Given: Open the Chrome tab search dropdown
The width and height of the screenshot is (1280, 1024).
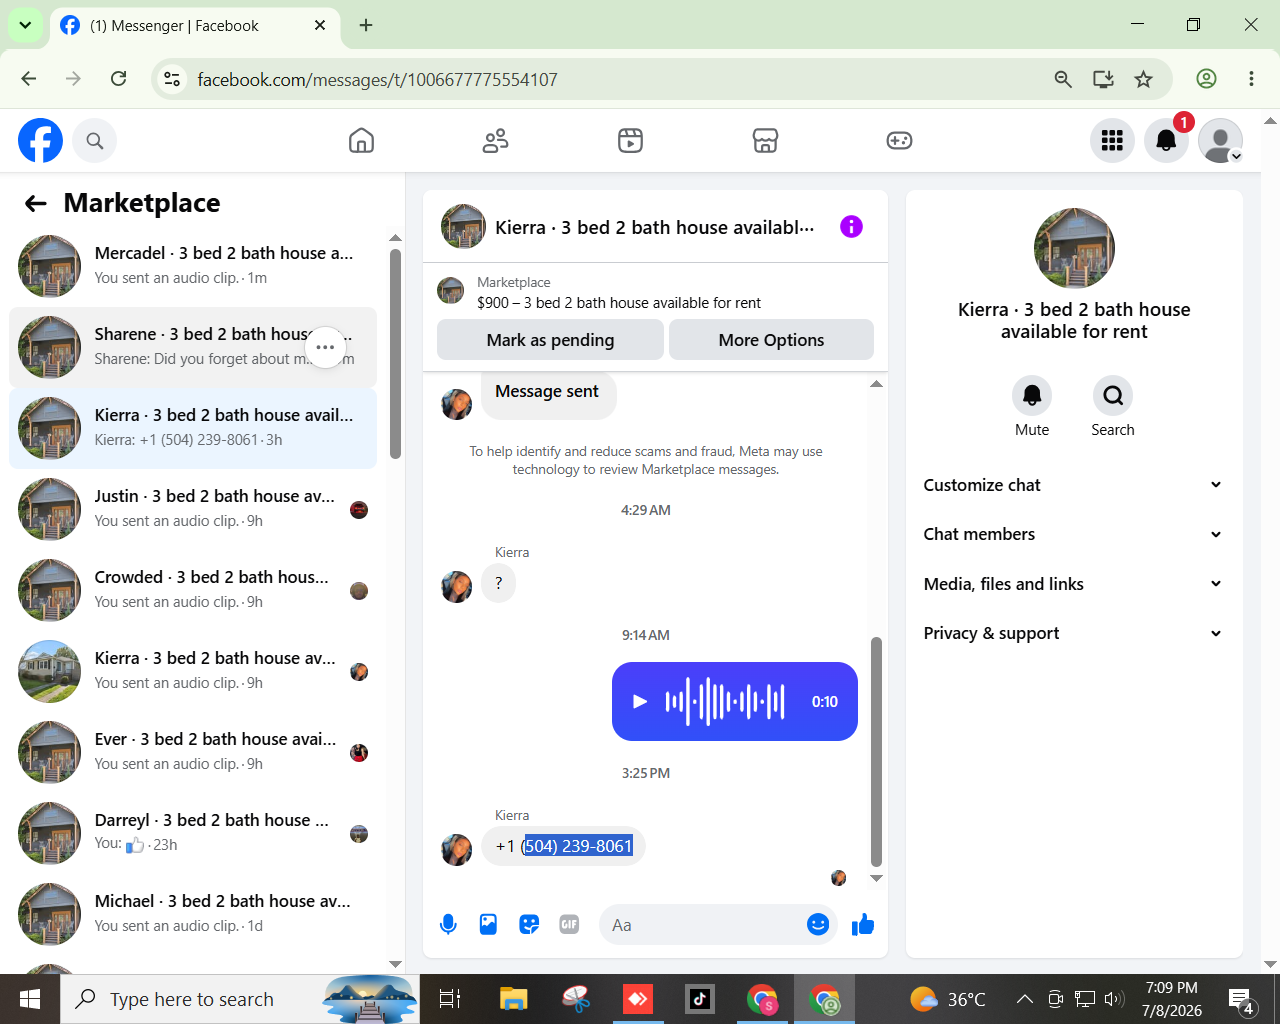Looking at the screenshot, I should click(25, 25).
